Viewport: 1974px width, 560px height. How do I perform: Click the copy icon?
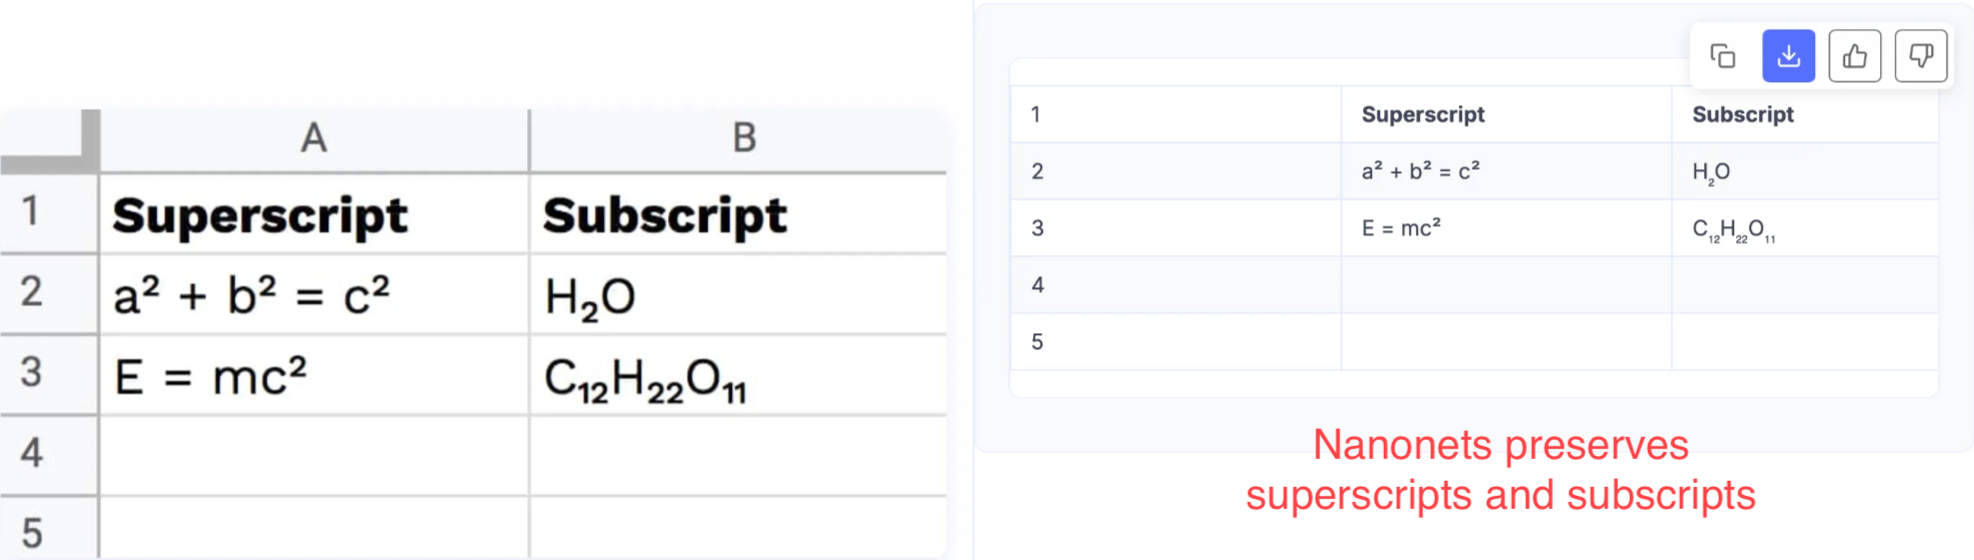tap(1722, 56)
